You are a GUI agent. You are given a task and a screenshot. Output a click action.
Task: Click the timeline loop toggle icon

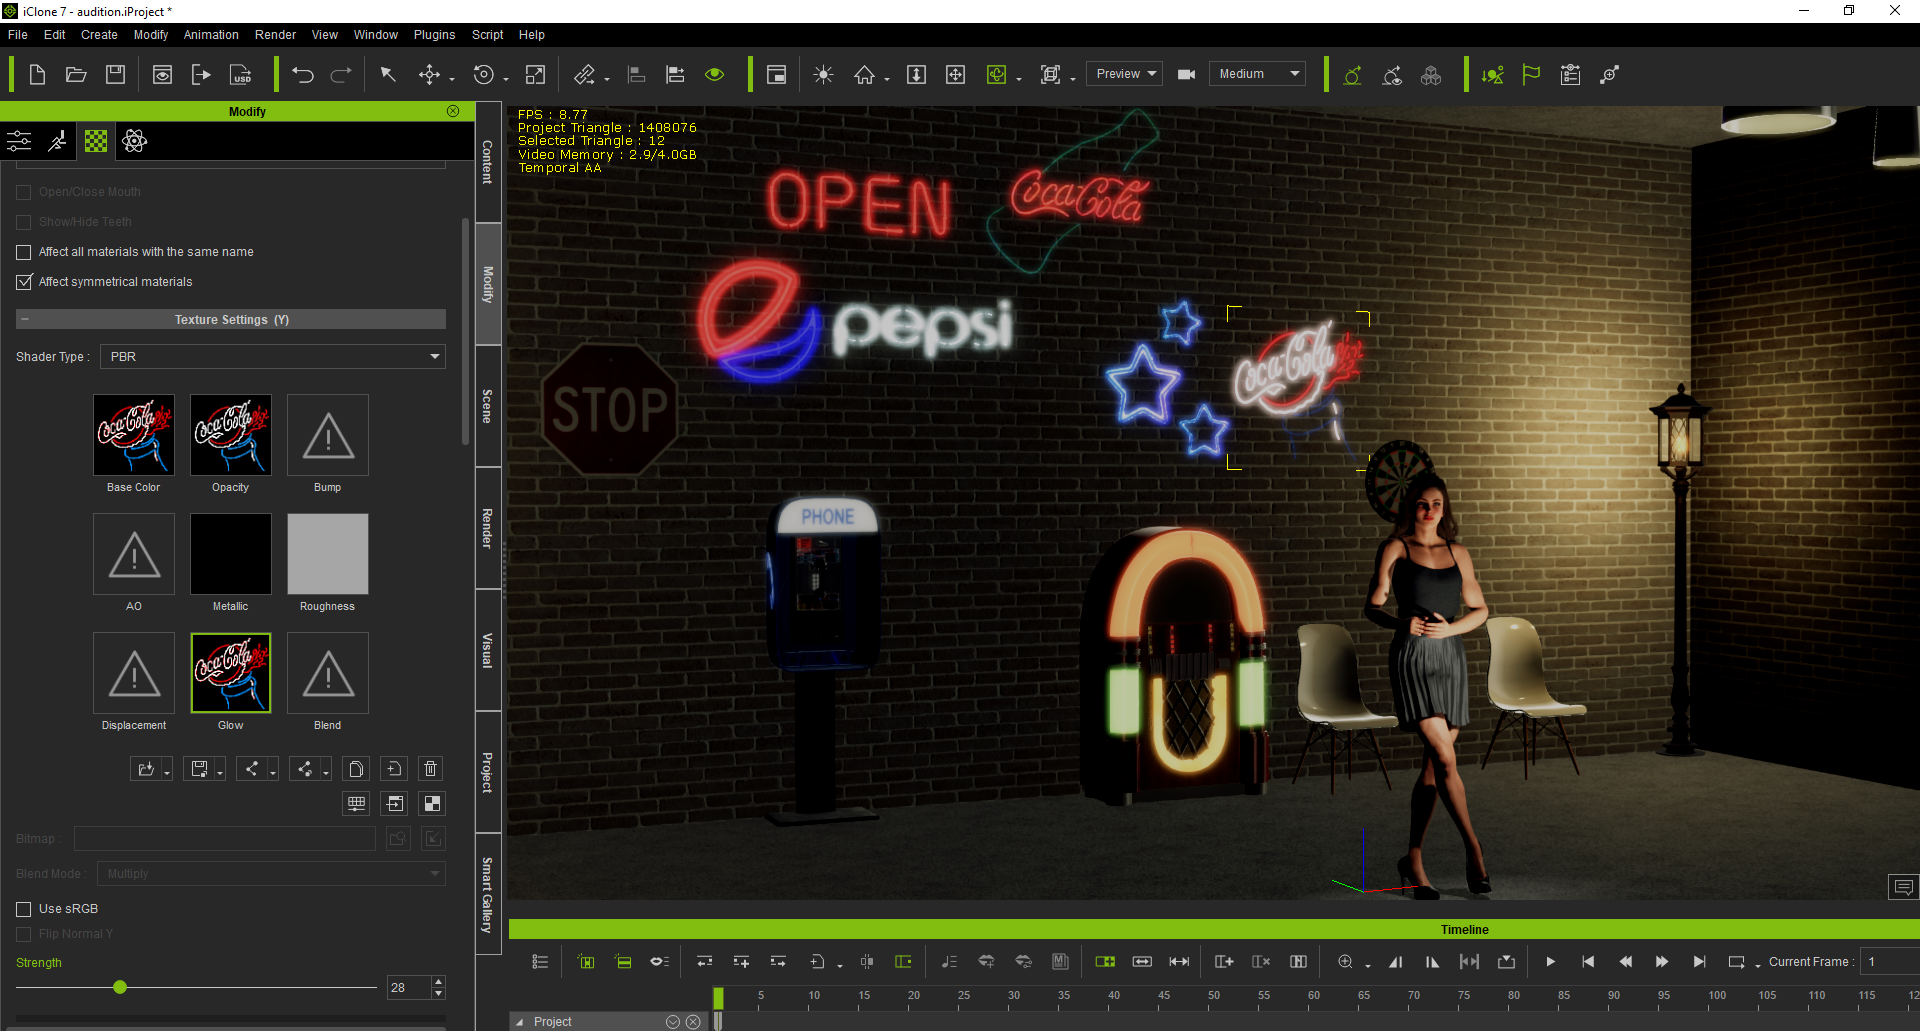(x=1737, y=962)
